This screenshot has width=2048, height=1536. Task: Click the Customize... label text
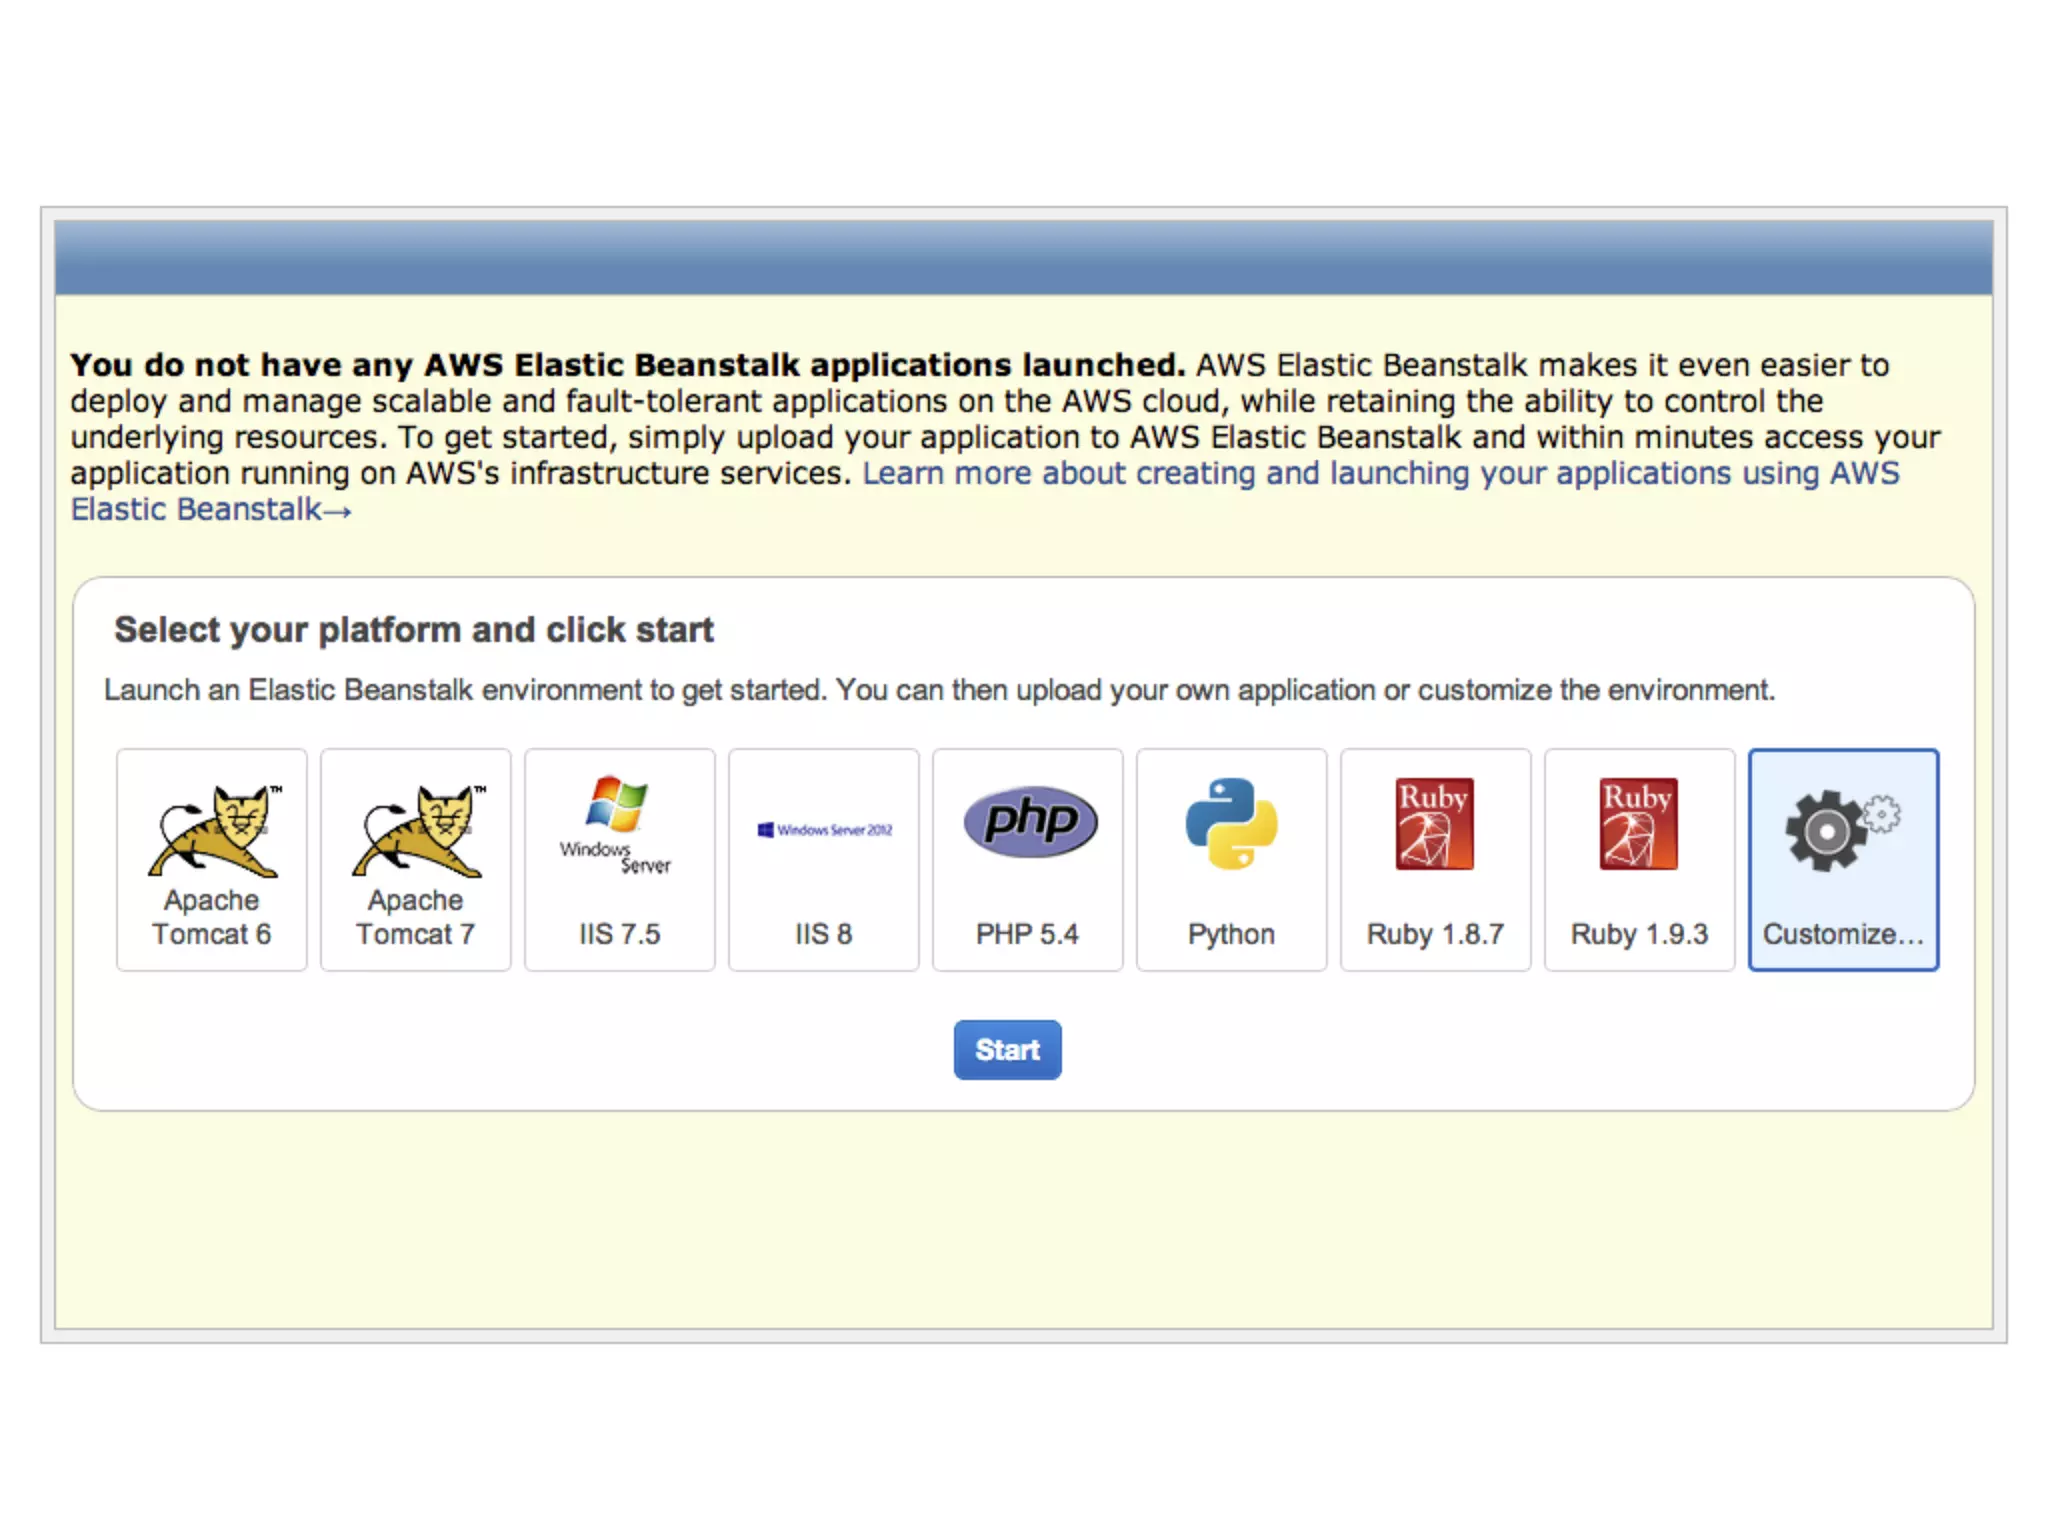tap(1842, 934)
